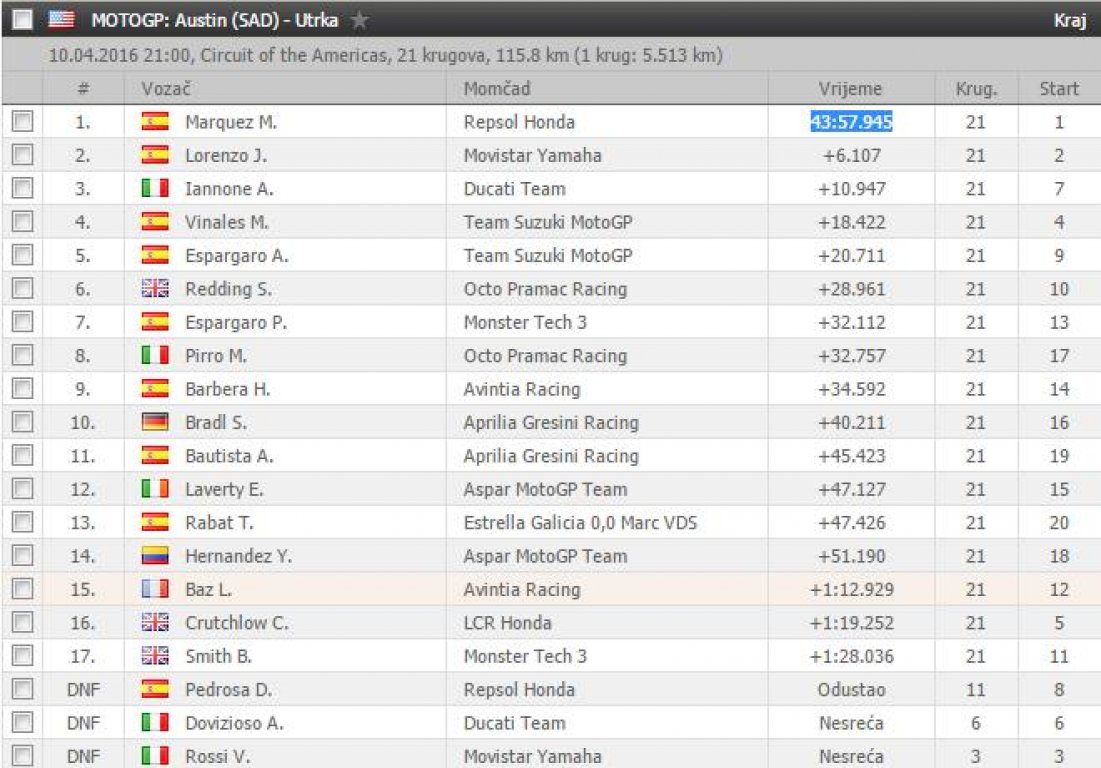Image resolution: width=1101 pixels, height=768 pixels.
Task: Click the # position column header
Action: click(x=83, y=88)
